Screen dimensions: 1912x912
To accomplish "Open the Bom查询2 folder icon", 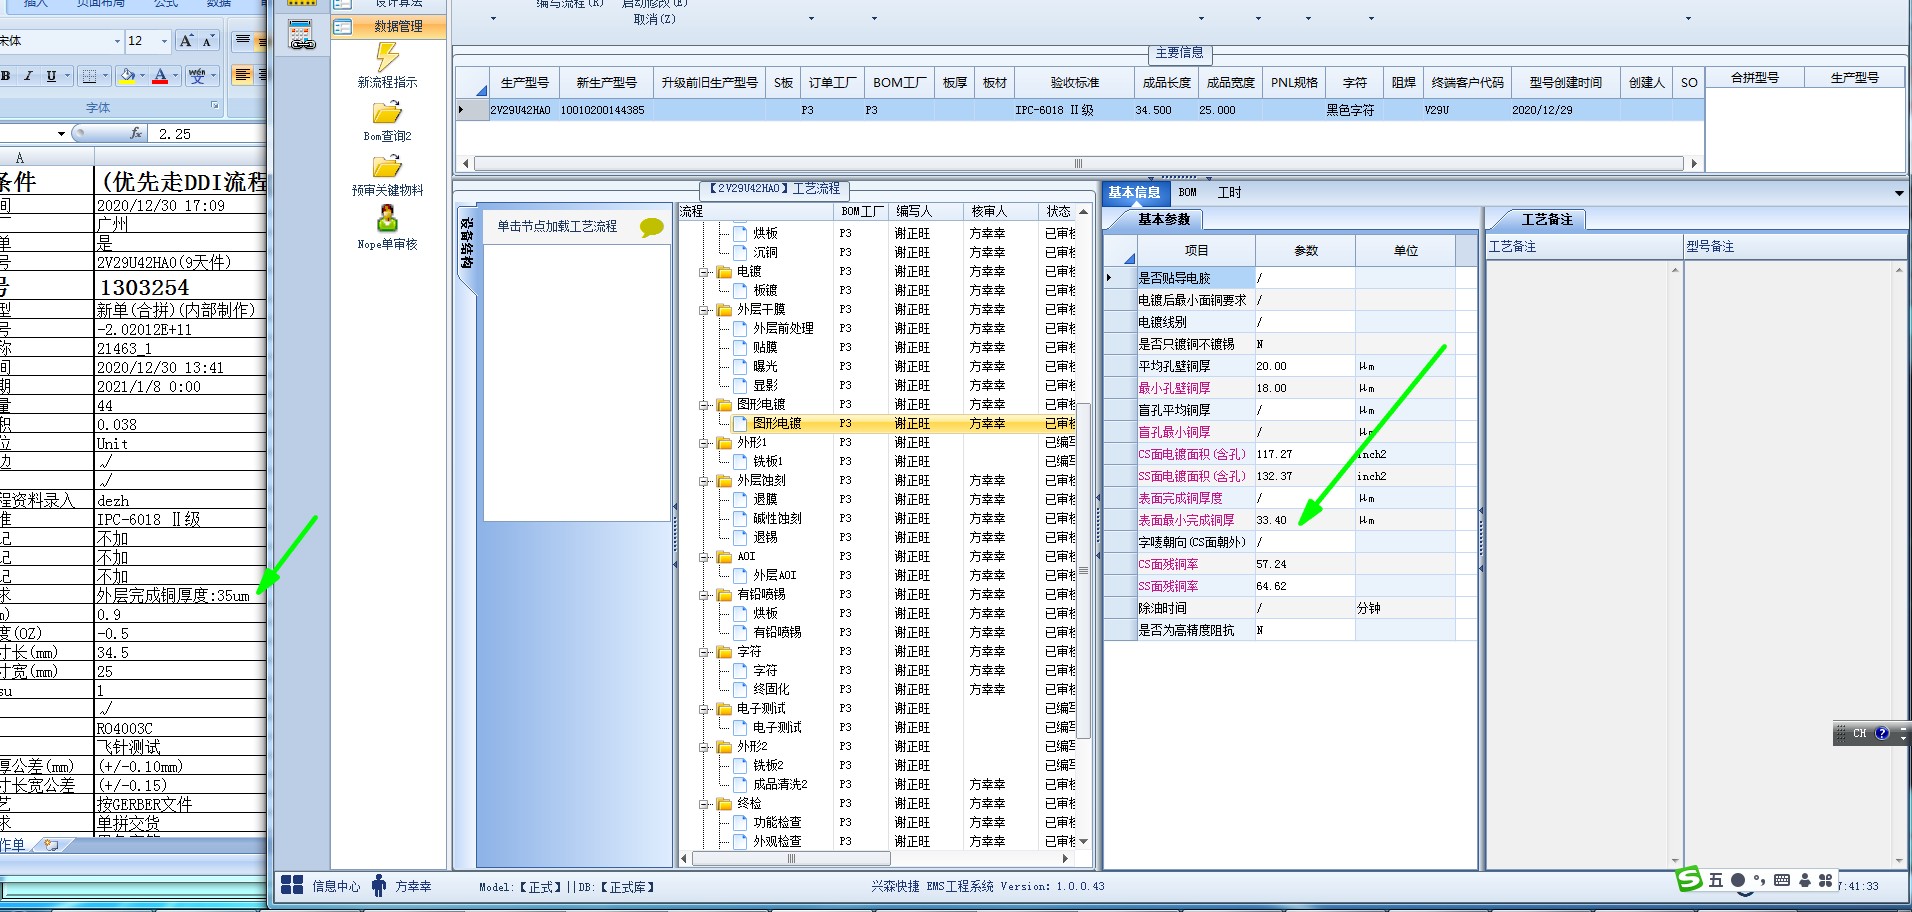I will 387,112.
